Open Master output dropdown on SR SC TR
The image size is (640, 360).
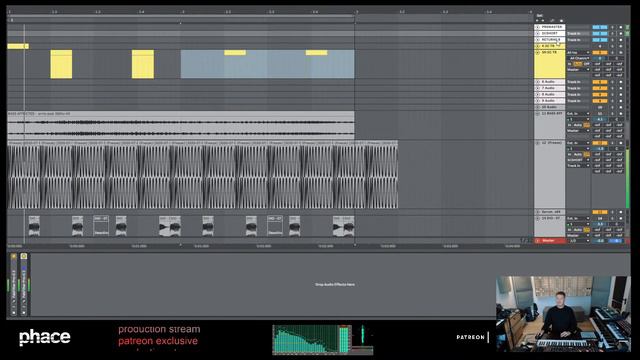coord(578,69)
